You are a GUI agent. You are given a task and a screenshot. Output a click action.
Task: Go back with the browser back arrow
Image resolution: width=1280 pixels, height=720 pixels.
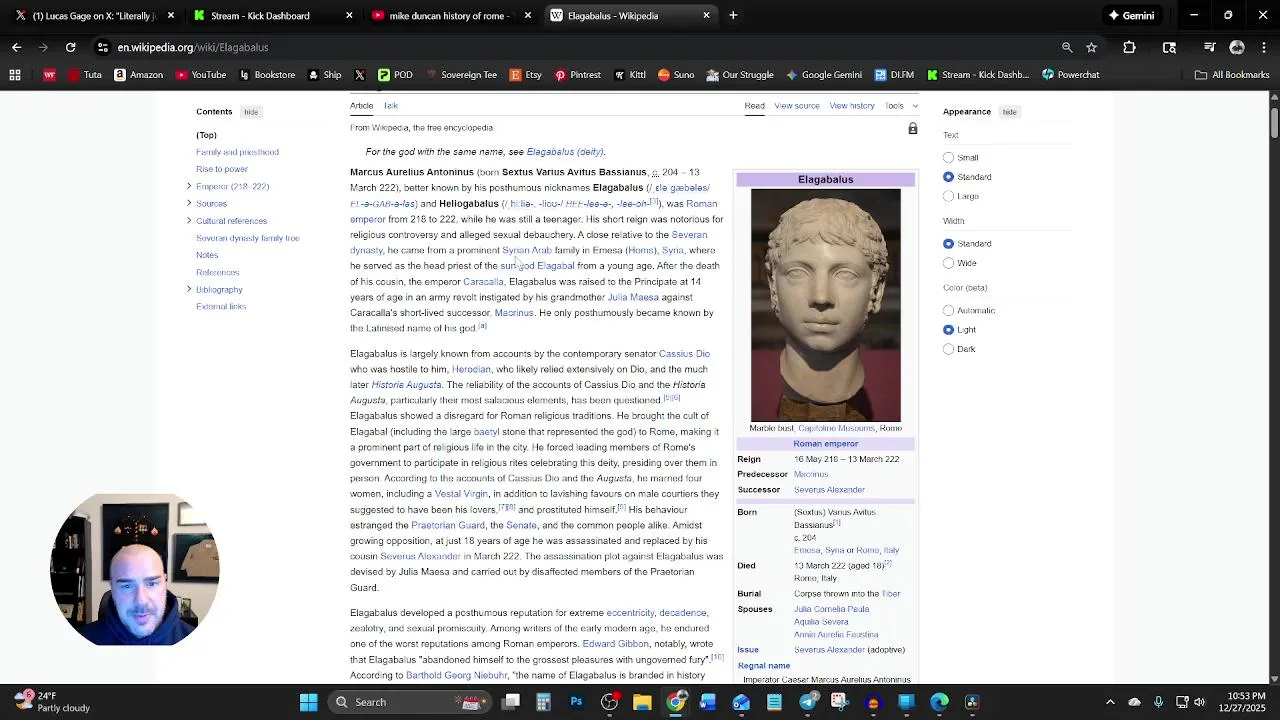click(16, 47)
